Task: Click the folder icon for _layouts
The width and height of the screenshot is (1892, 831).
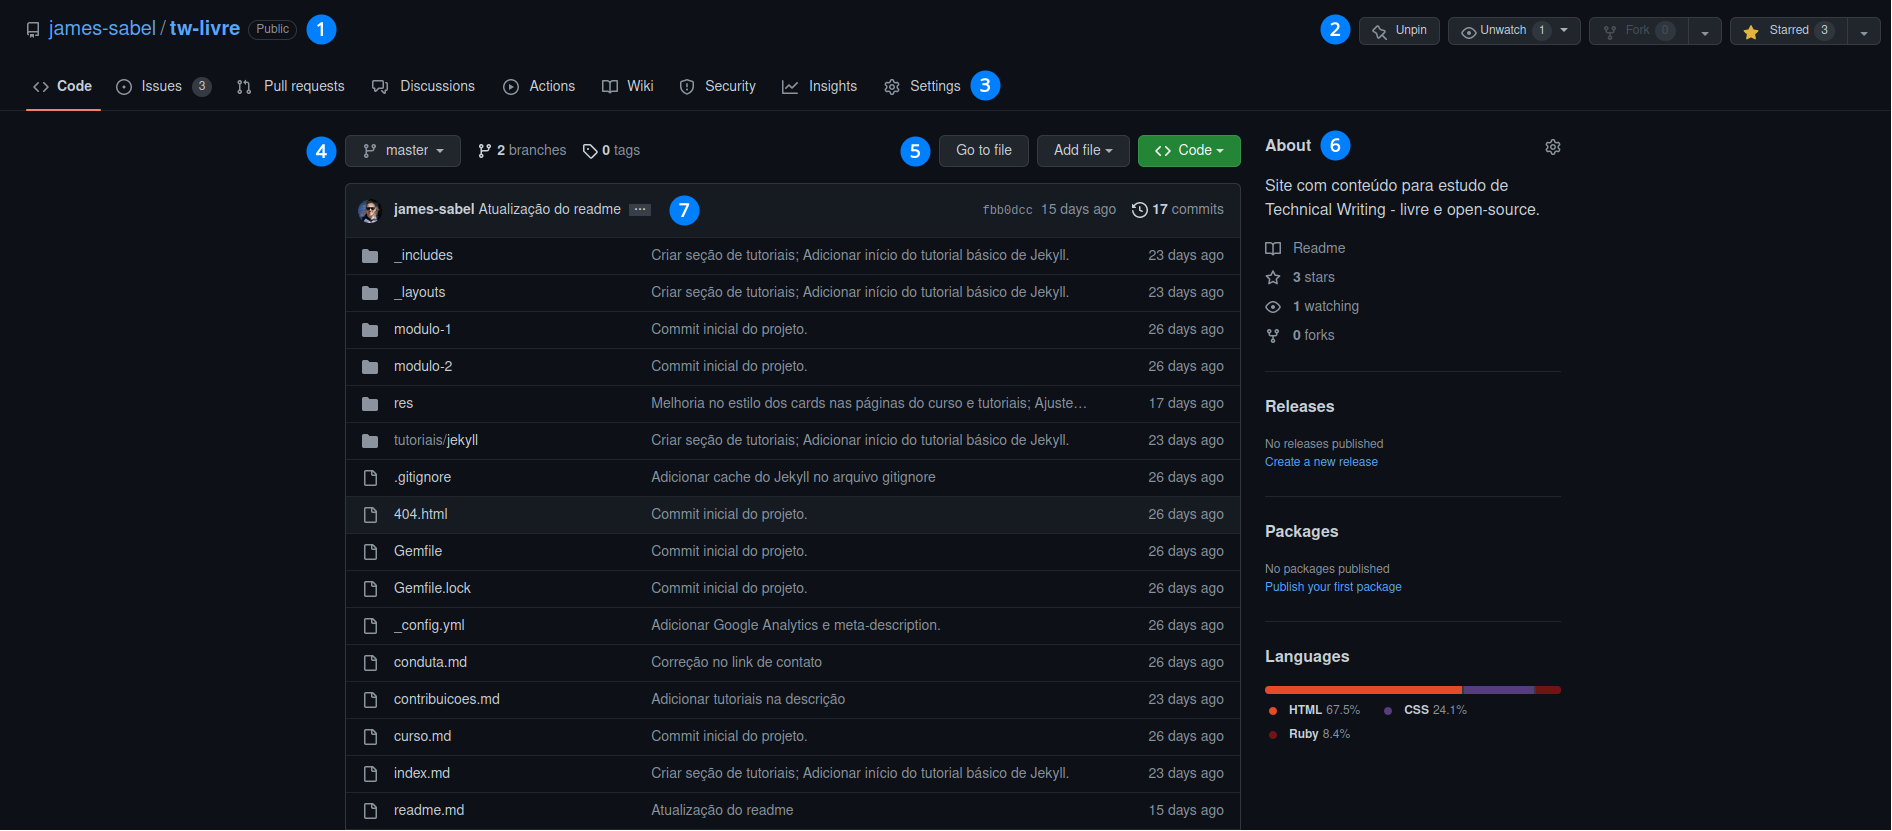Action: click(x=370, y=293)
